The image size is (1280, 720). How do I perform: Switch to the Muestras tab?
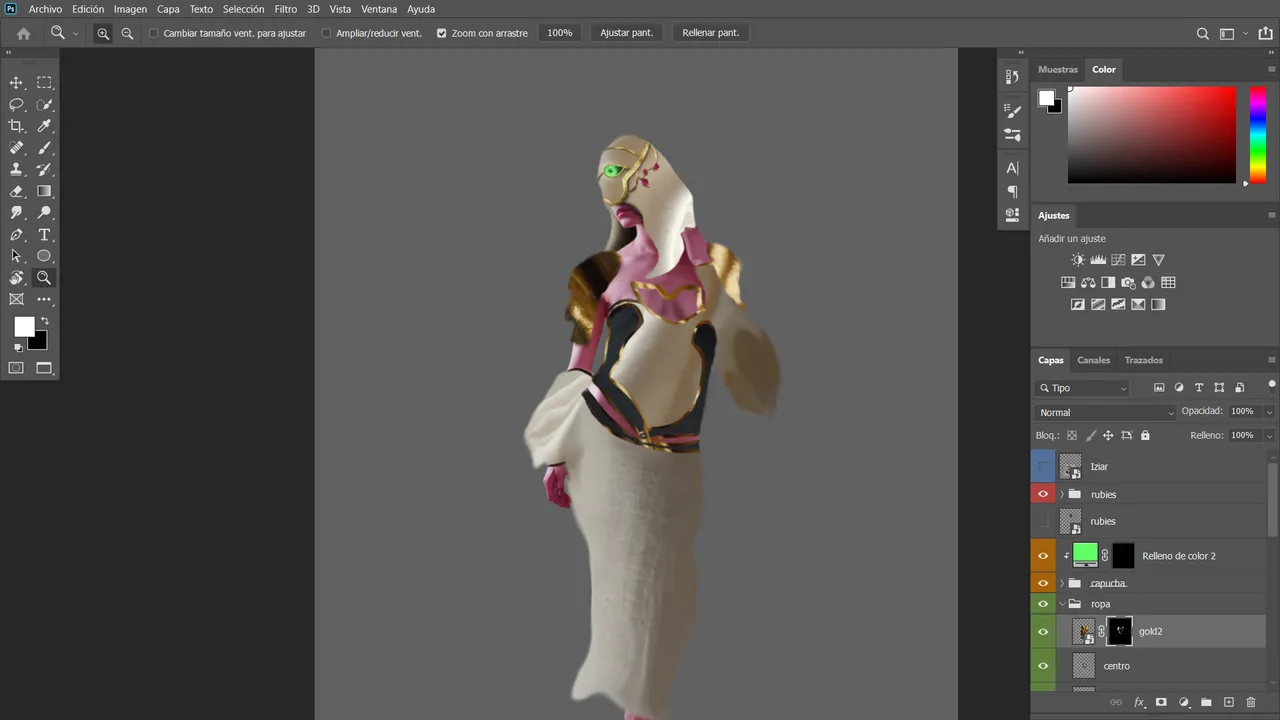[1058, 70]
